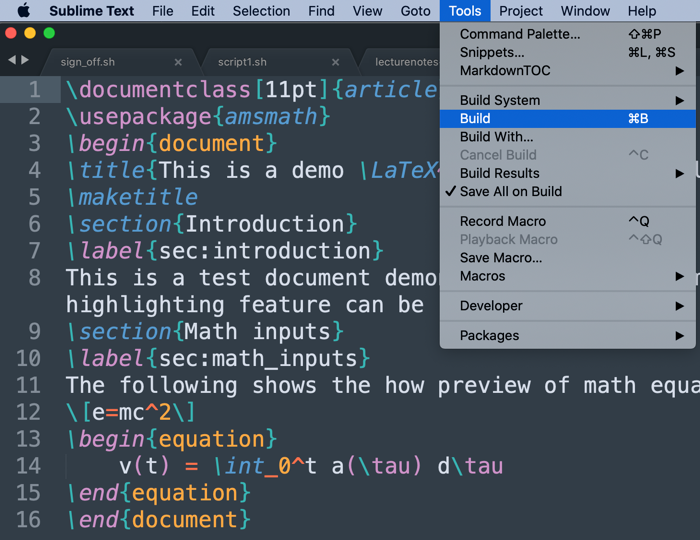700x540 pixels.
Task: Click "The following shows" text line
Action: click(383, 386)
